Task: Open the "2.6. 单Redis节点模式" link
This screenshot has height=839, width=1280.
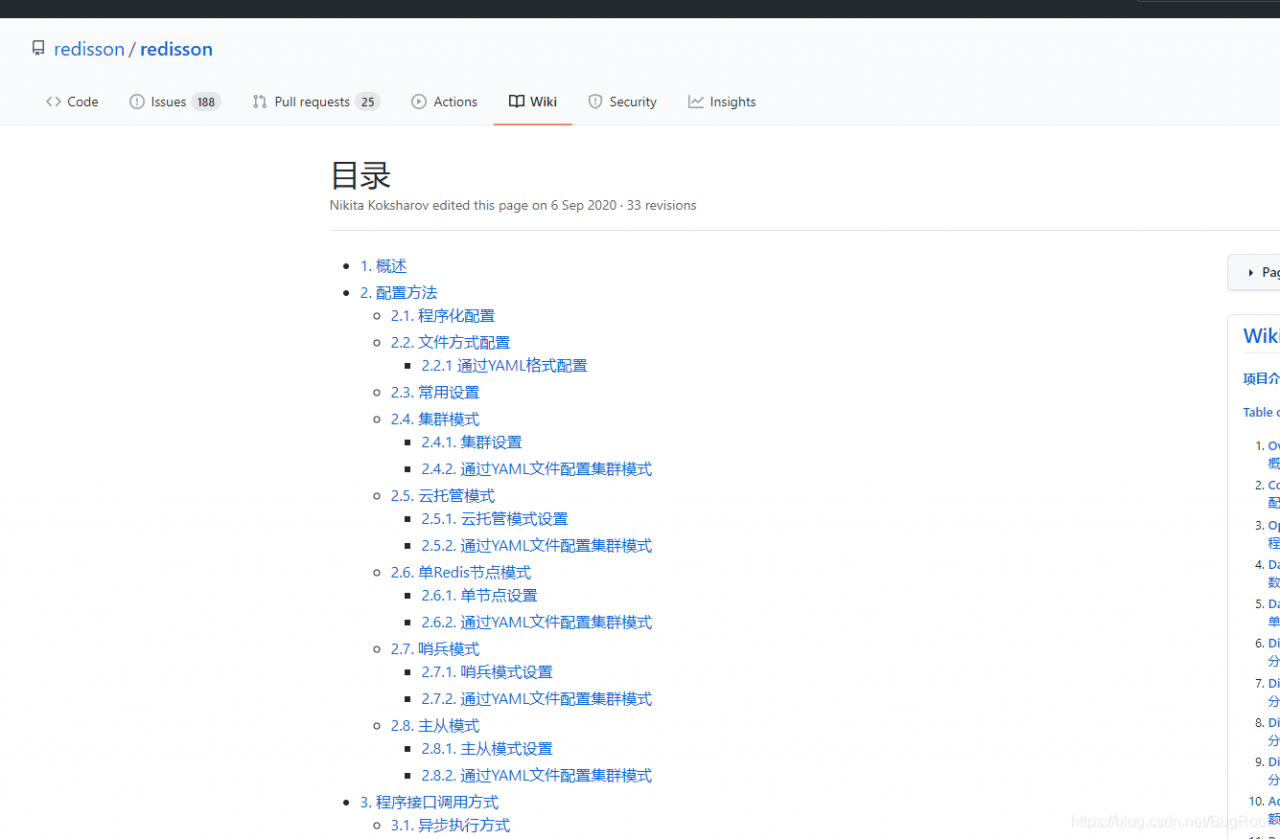Action: click(460, 572)
